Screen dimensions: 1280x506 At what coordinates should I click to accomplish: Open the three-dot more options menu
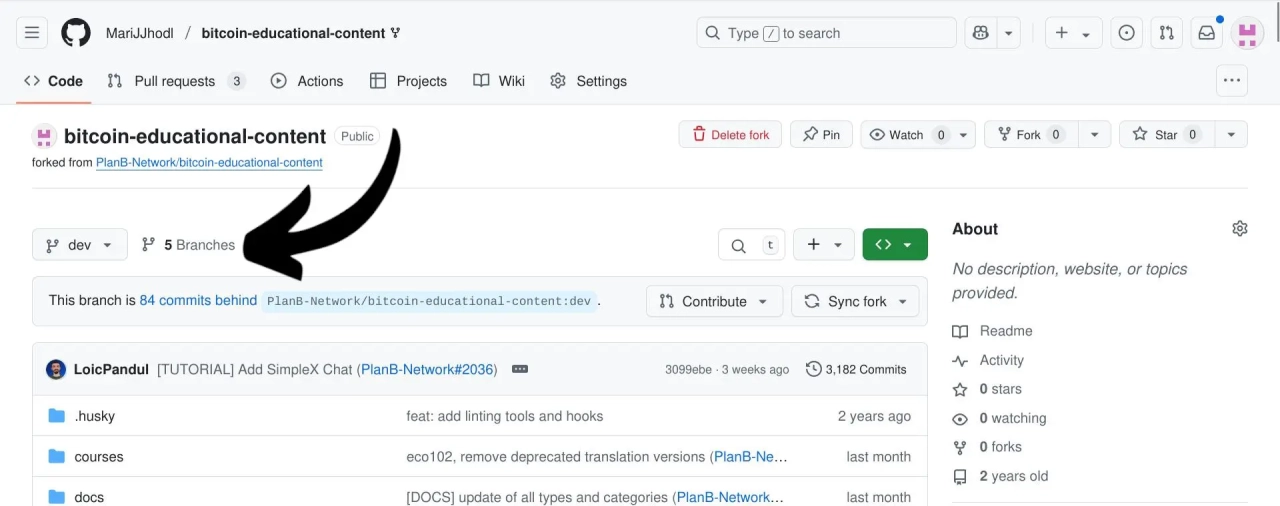pyautogui.click(x=1231, y=81)
